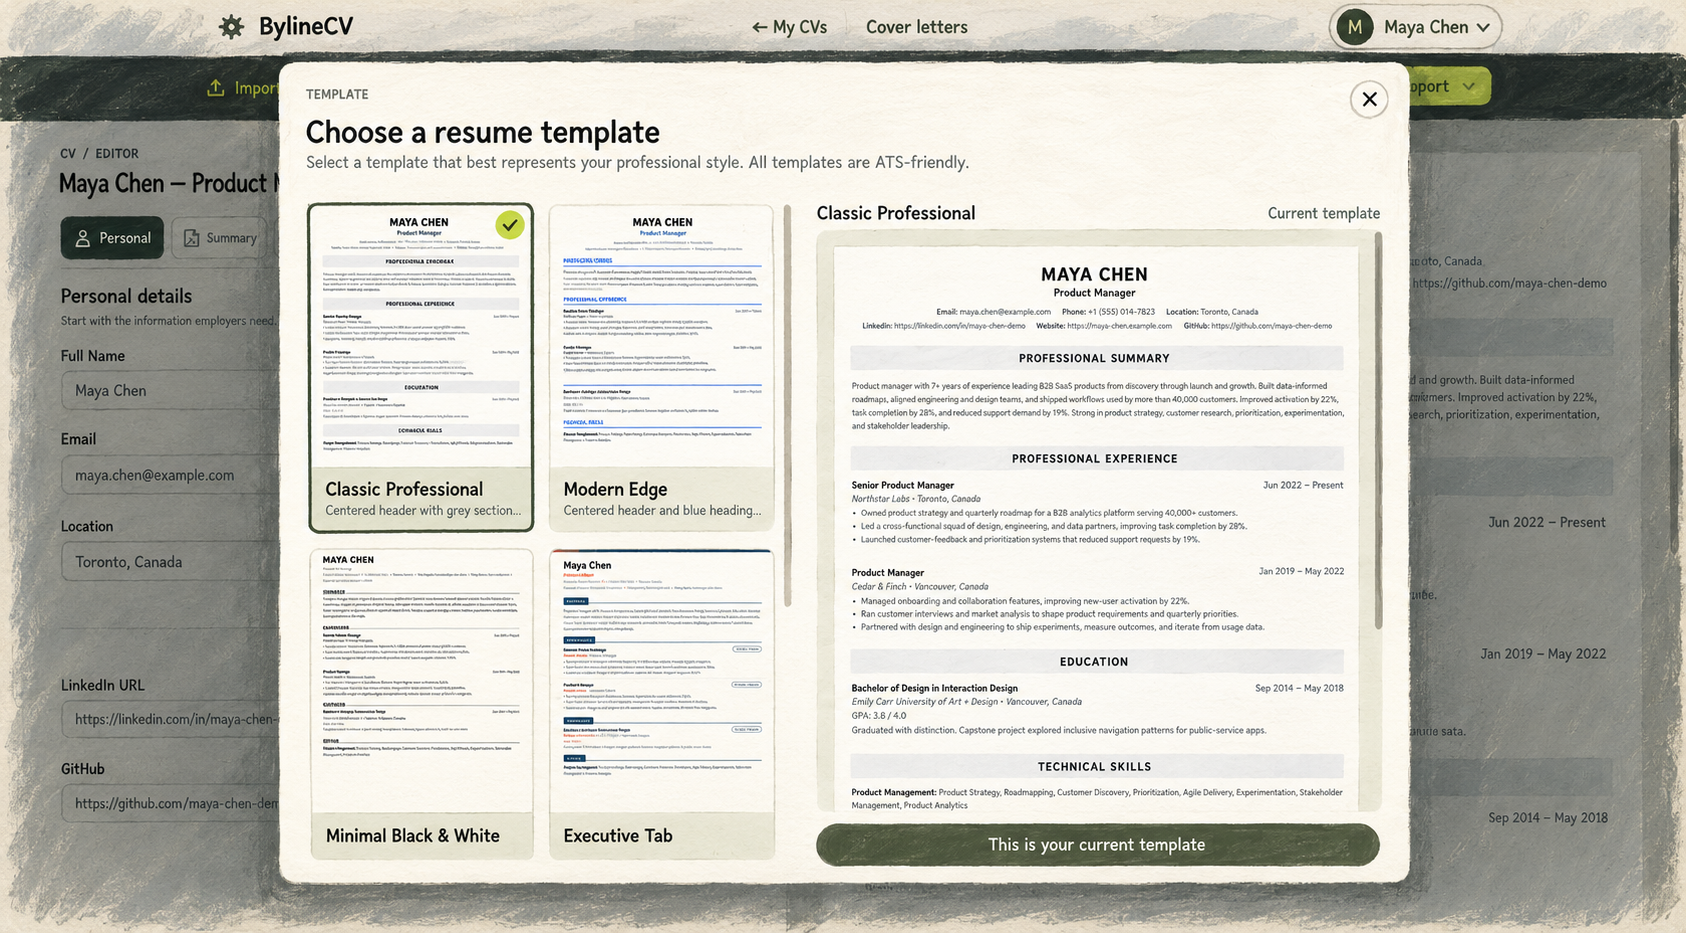Image resolution: width=1686 pixels, height=933 pixels.
Task: Click the GitHub input field
Action: tap(170, 803)
